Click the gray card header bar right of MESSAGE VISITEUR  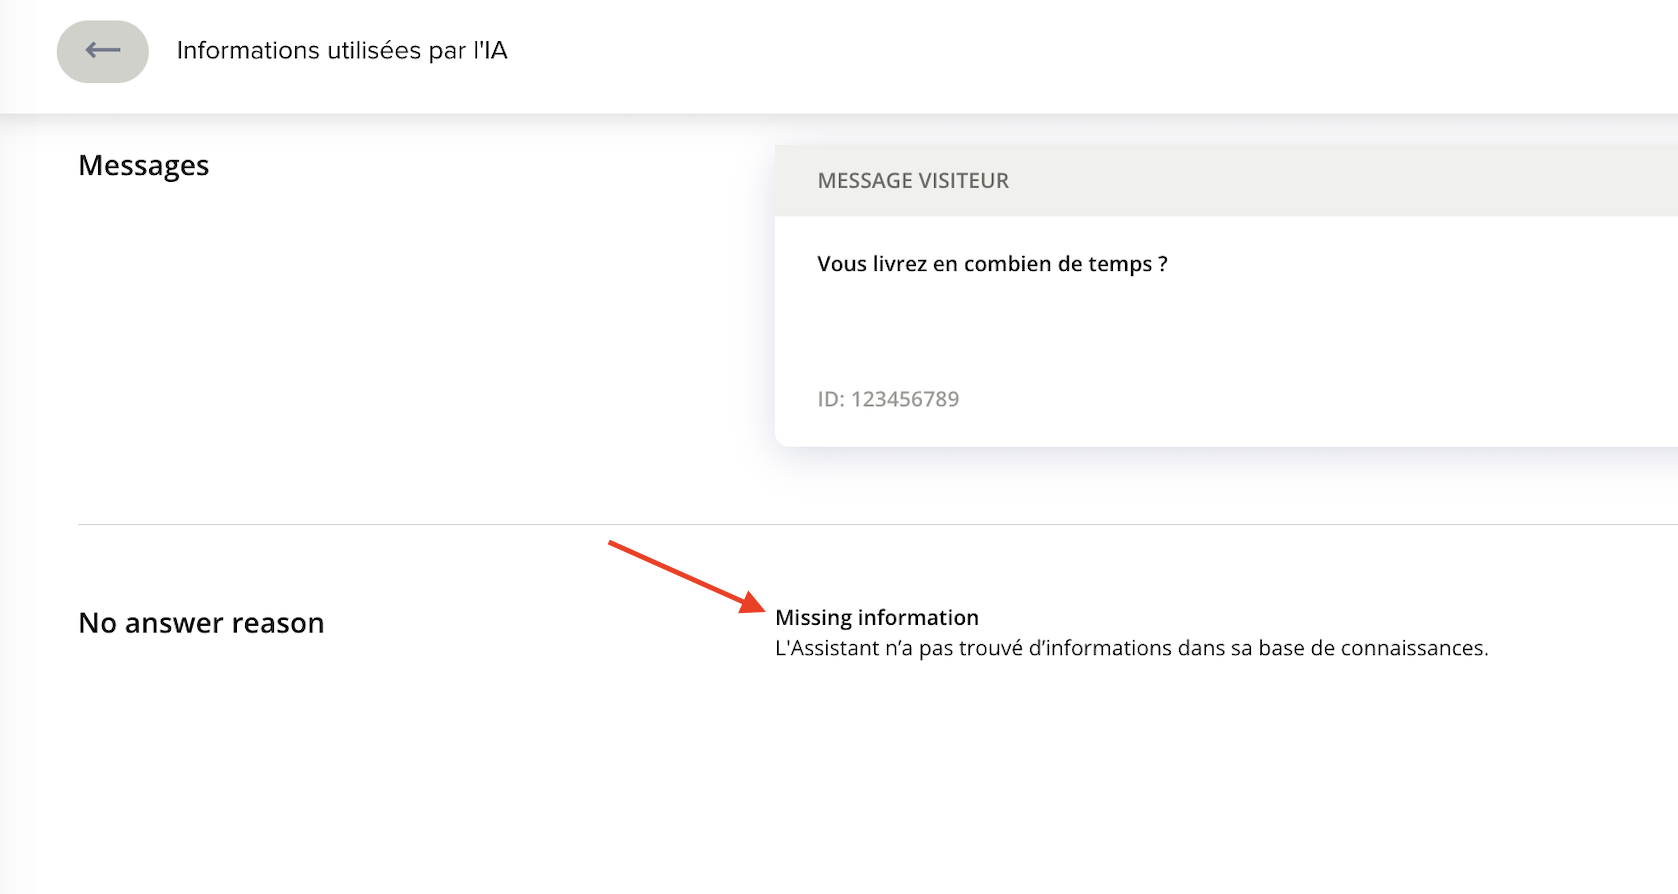tap(1350, 181)
